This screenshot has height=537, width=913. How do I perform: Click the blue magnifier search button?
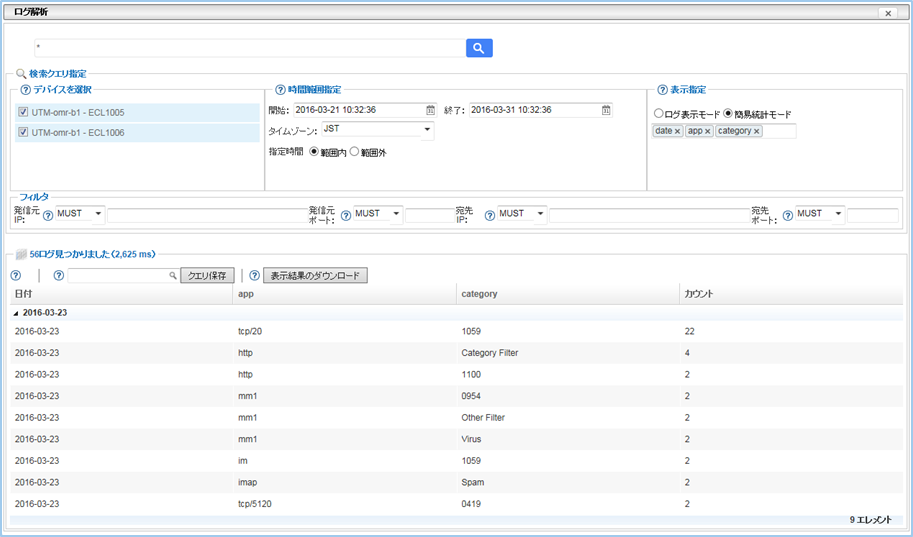[x=479, y=48]
